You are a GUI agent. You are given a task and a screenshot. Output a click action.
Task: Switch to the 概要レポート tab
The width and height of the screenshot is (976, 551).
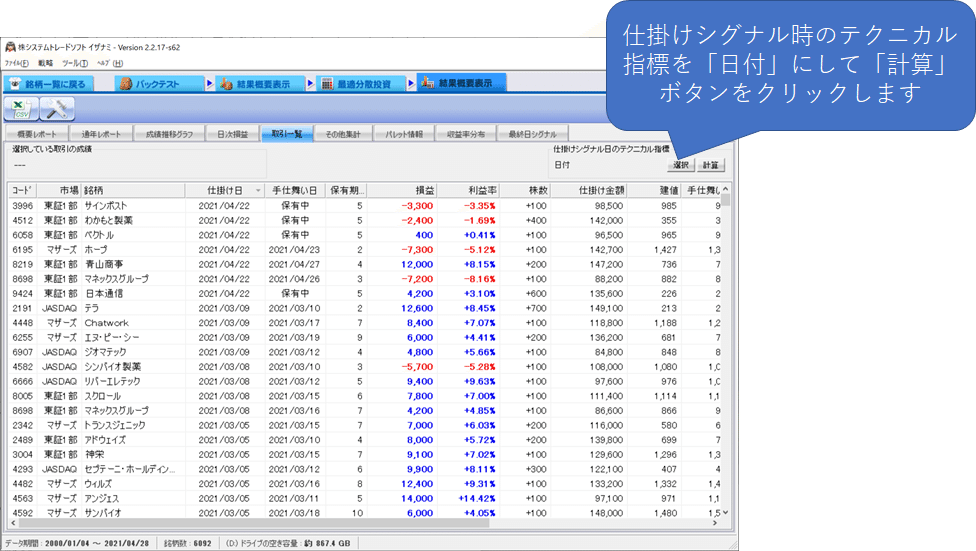point(37,134)
